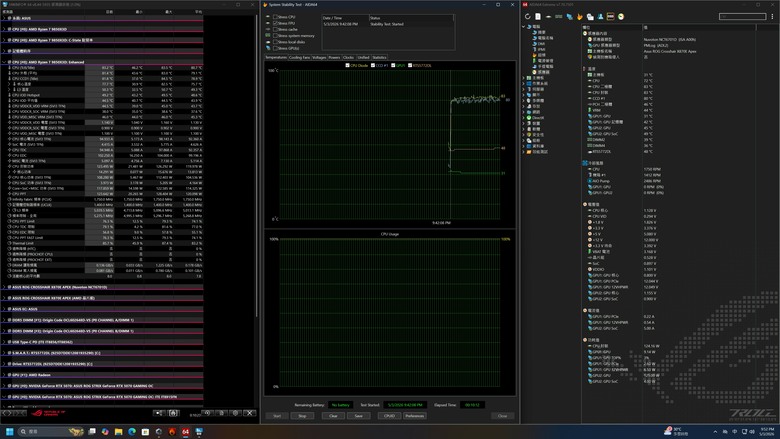Click the HWiNFO sensor list vertical scrollbar

click(x=257, y=167)
